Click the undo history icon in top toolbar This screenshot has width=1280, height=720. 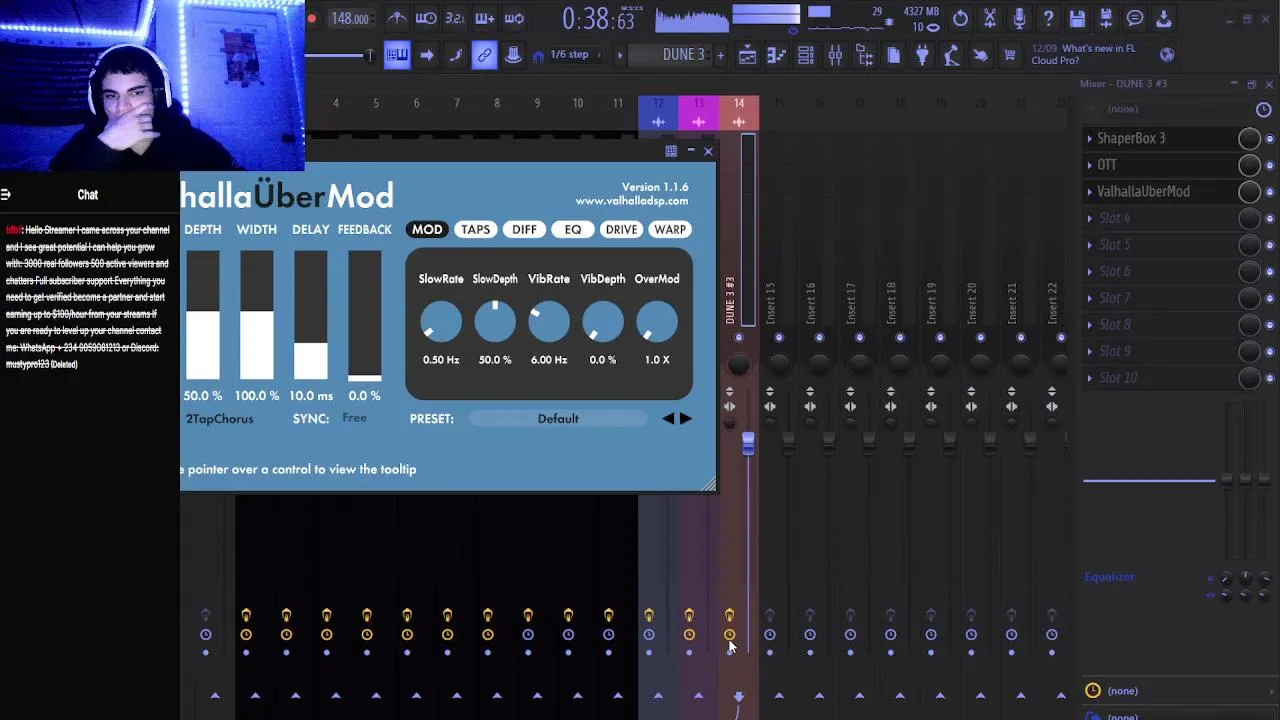960,18
